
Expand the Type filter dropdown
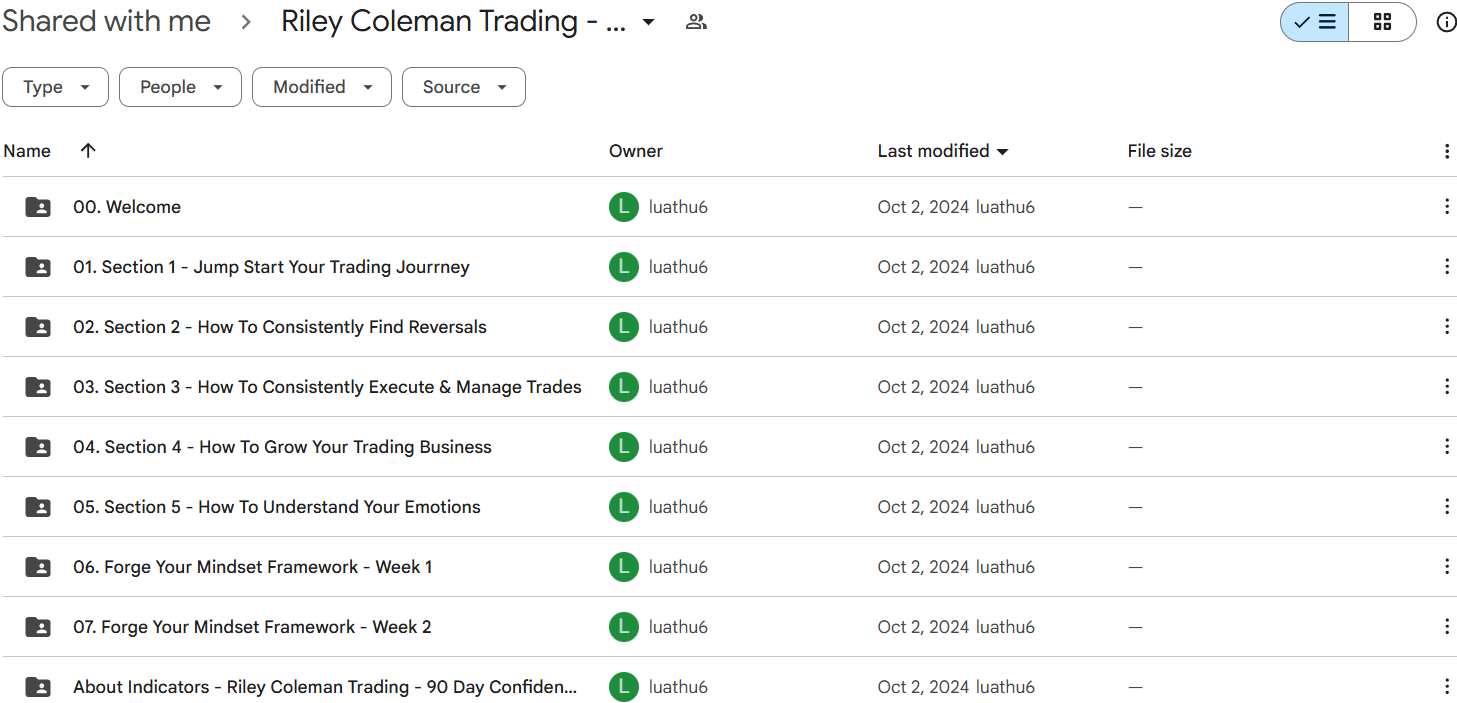[56, 87]
